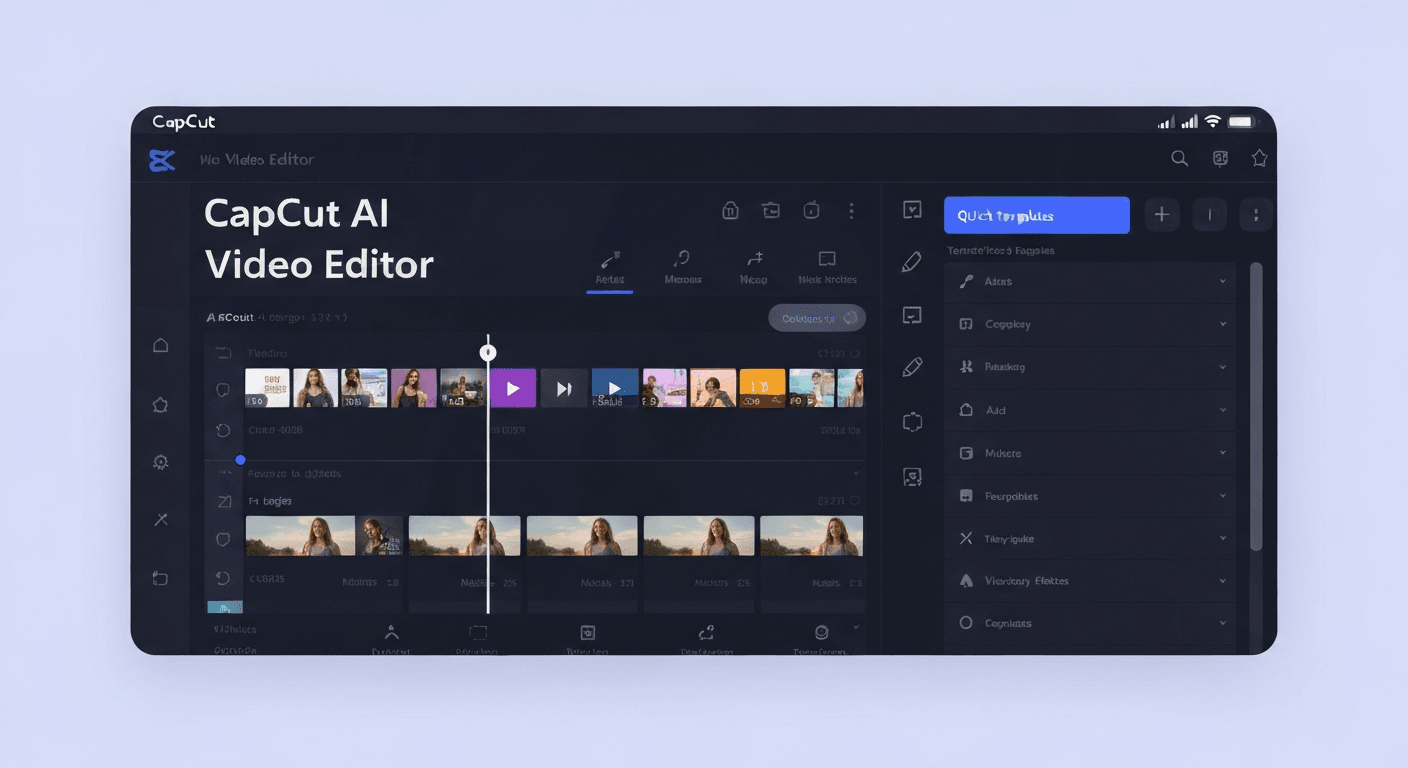Collapse the Category row in the right panel
Screen dimensions: 1408x768
click(1090, 324)
